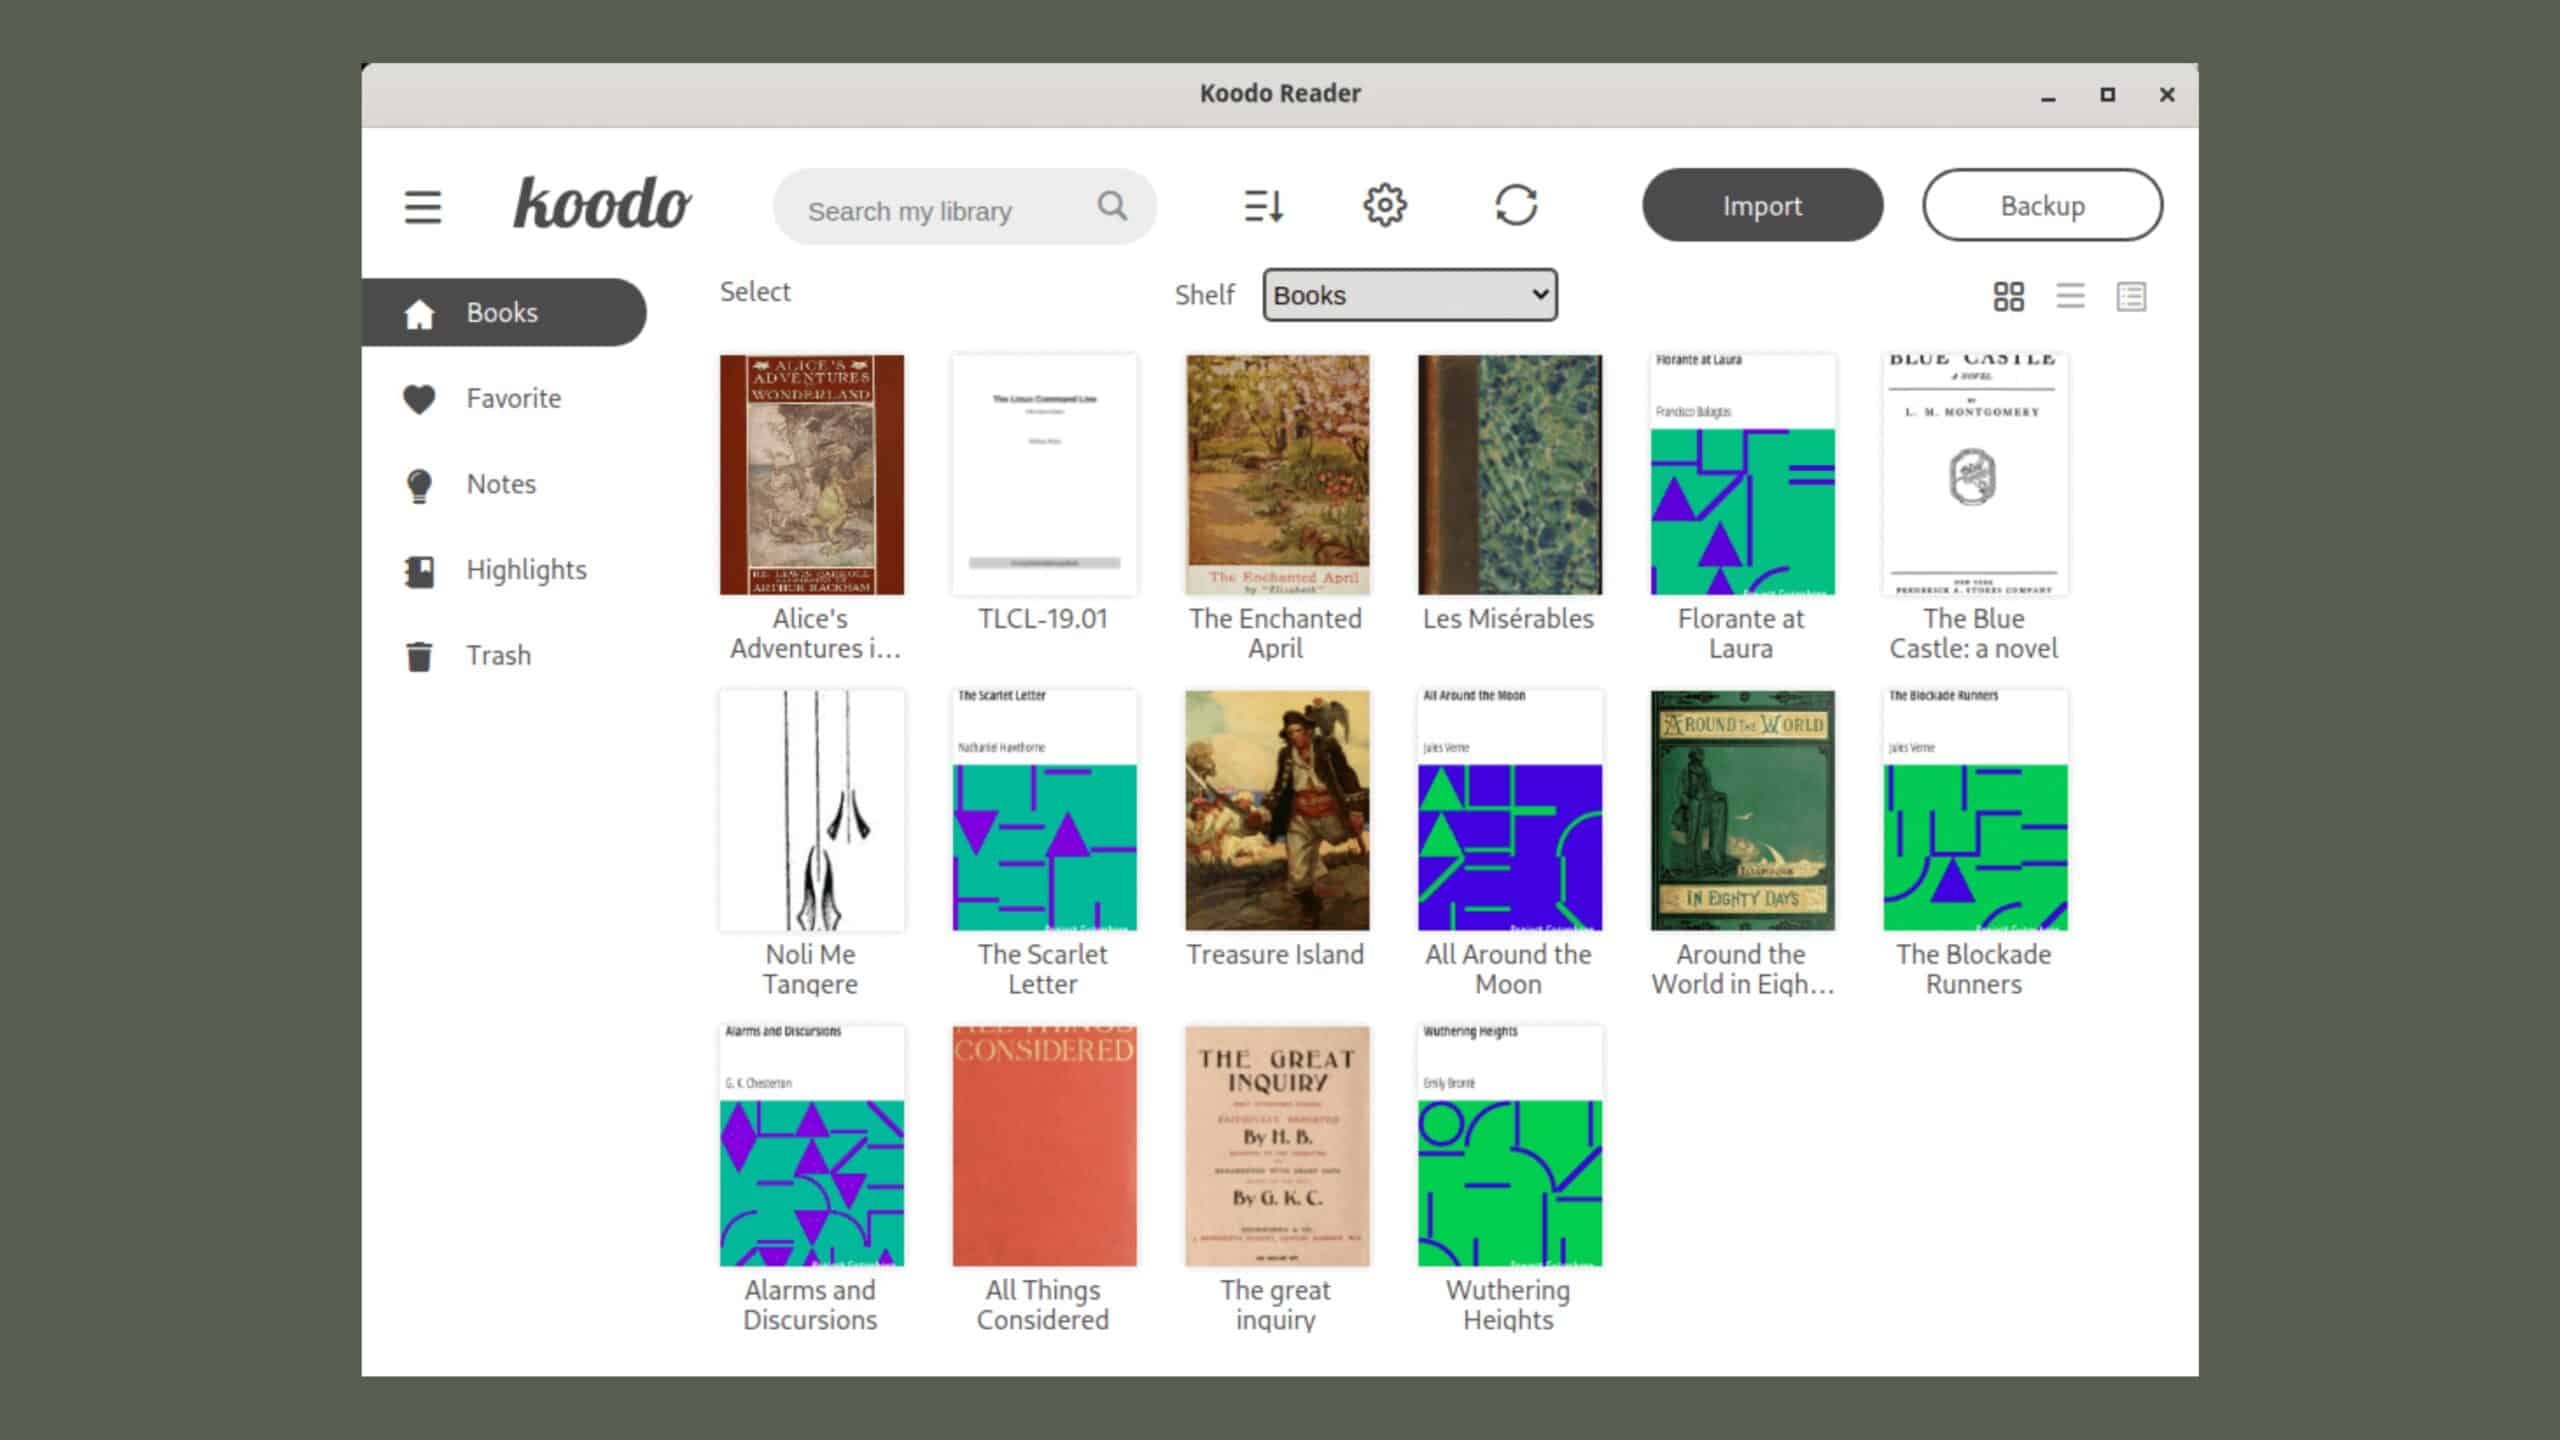Open All Around the Moon cover
The width and height of the screenshot is (2560, 1440).
(x=1510, y=811)
